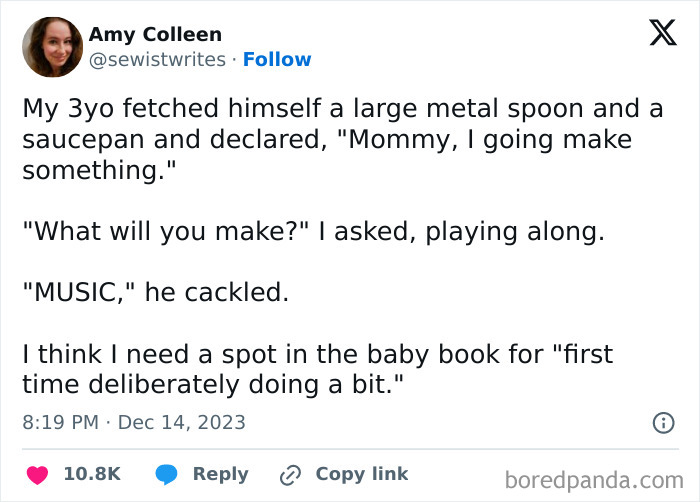Click the Copy link text
This screenshot has height=502, width=700.
click(362, 474)
